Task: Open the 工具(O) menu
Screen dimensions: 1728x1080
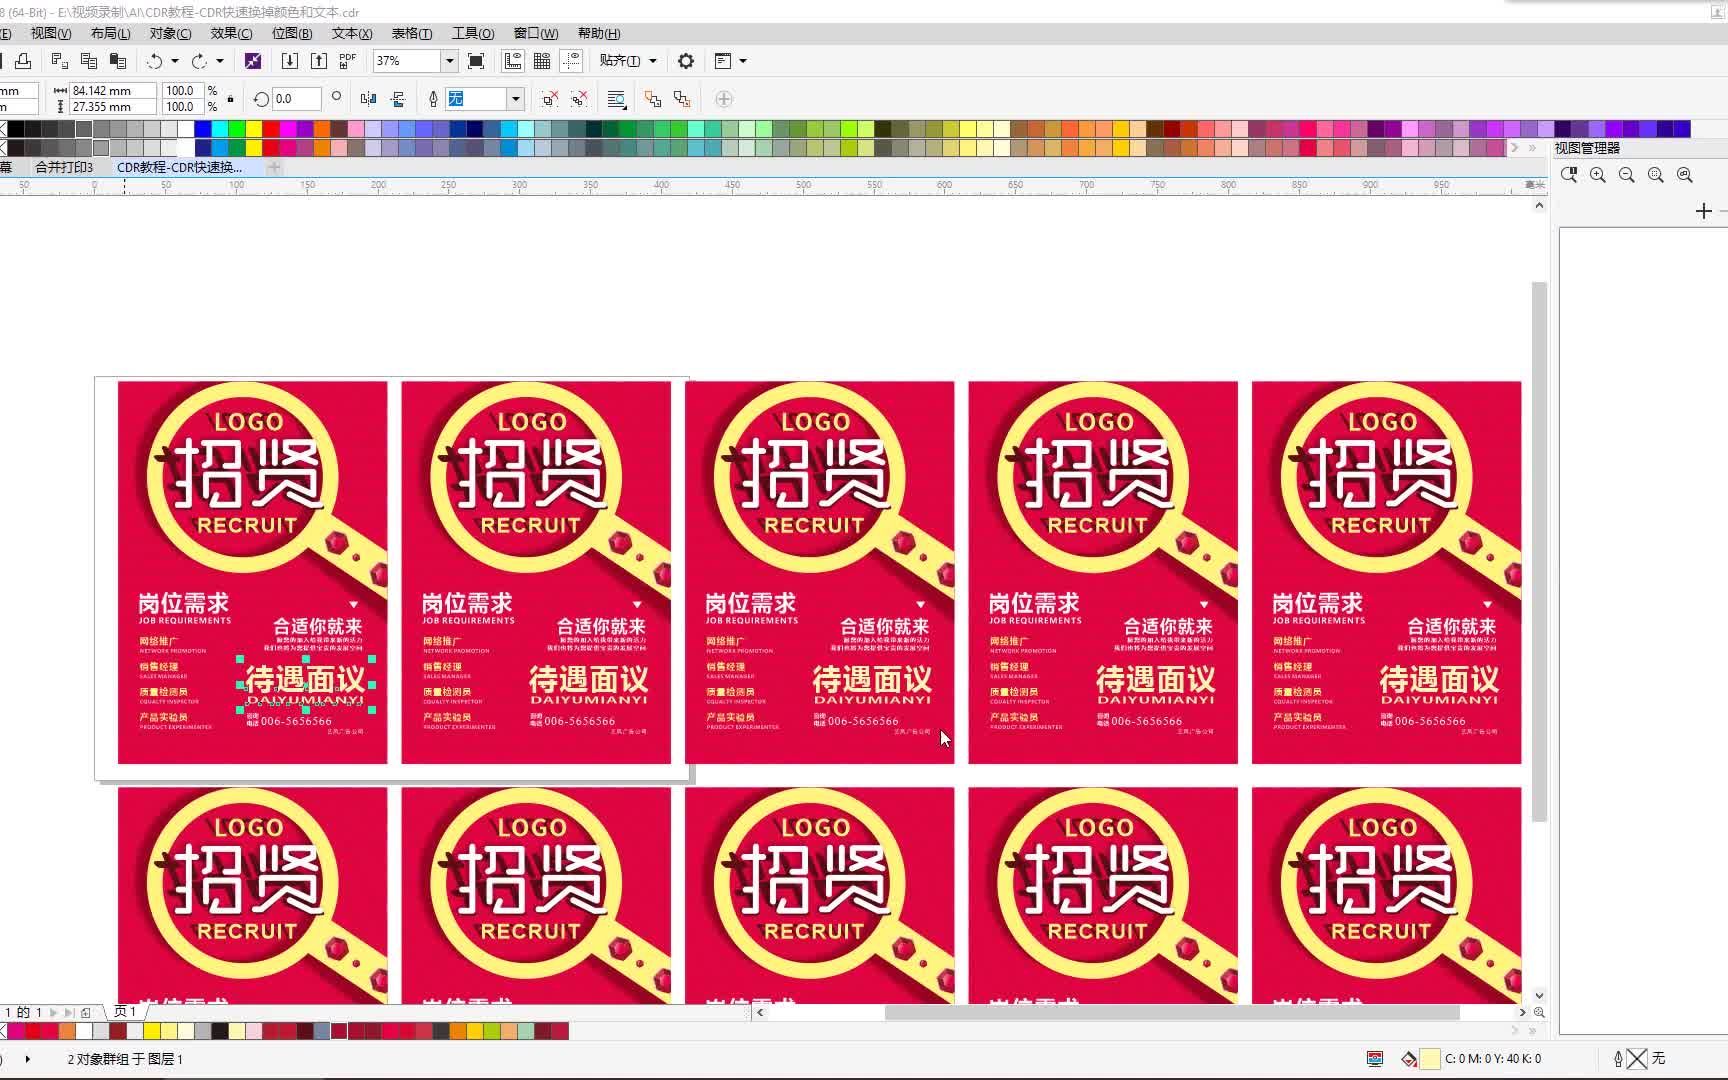Action: tap(473, 33)
